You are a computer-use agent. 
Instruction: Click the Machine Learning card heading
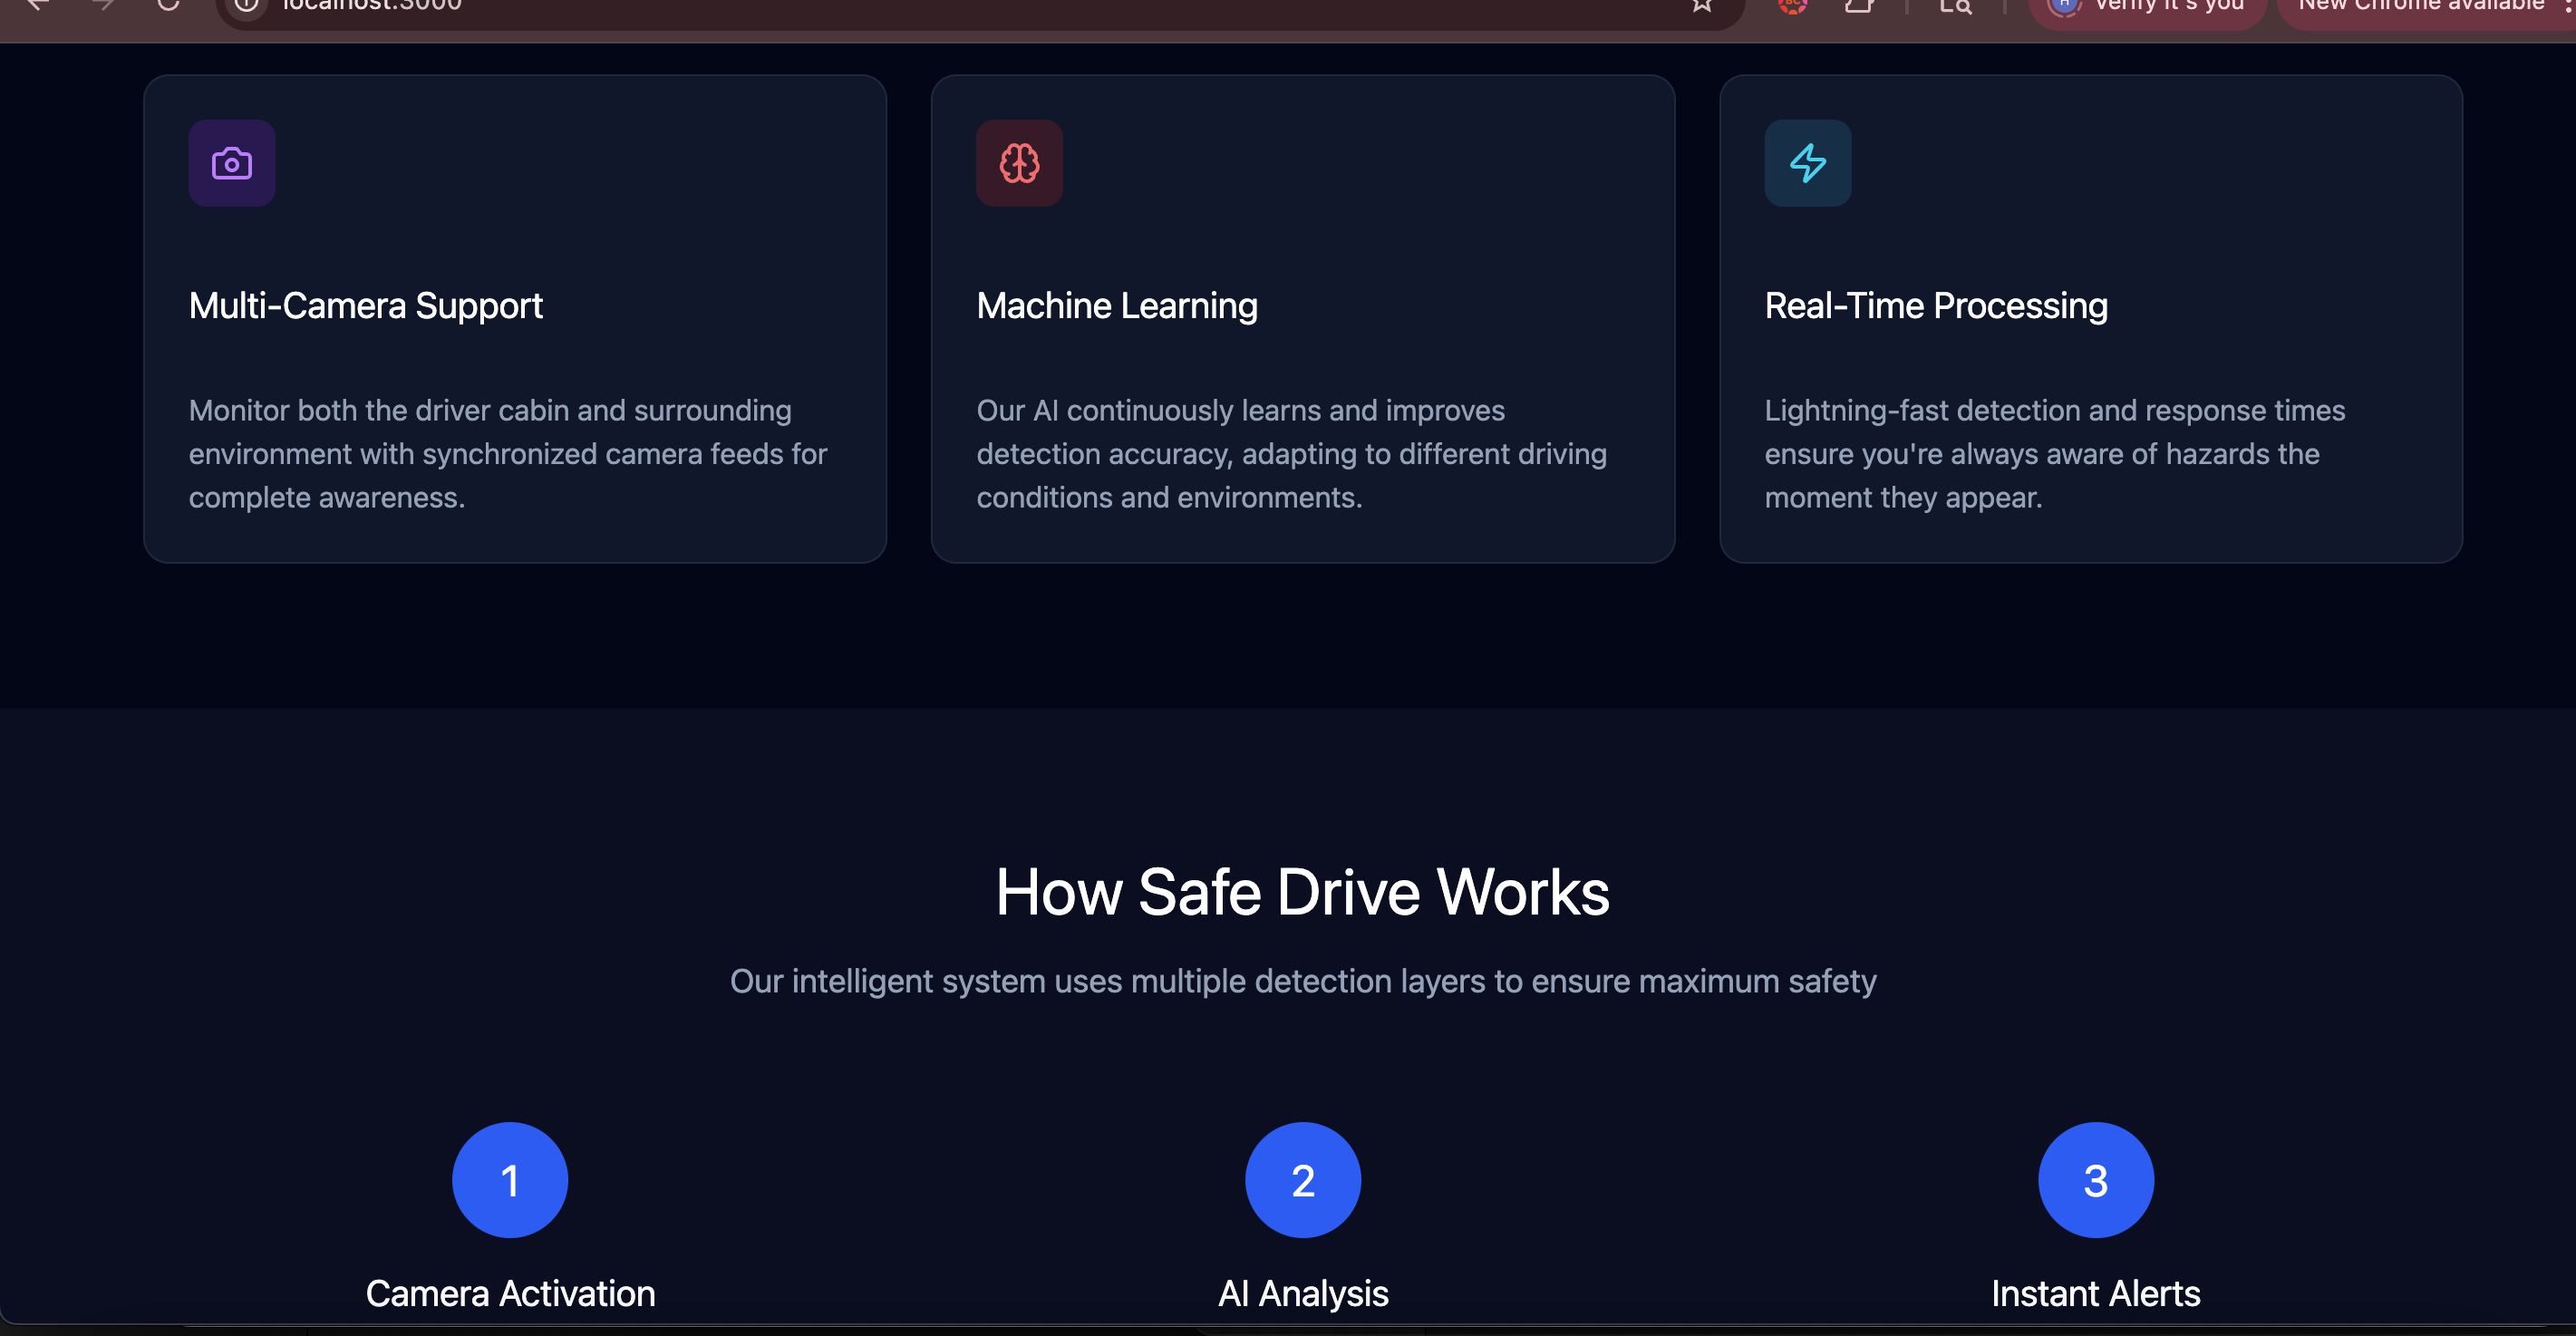point(1116,306)
